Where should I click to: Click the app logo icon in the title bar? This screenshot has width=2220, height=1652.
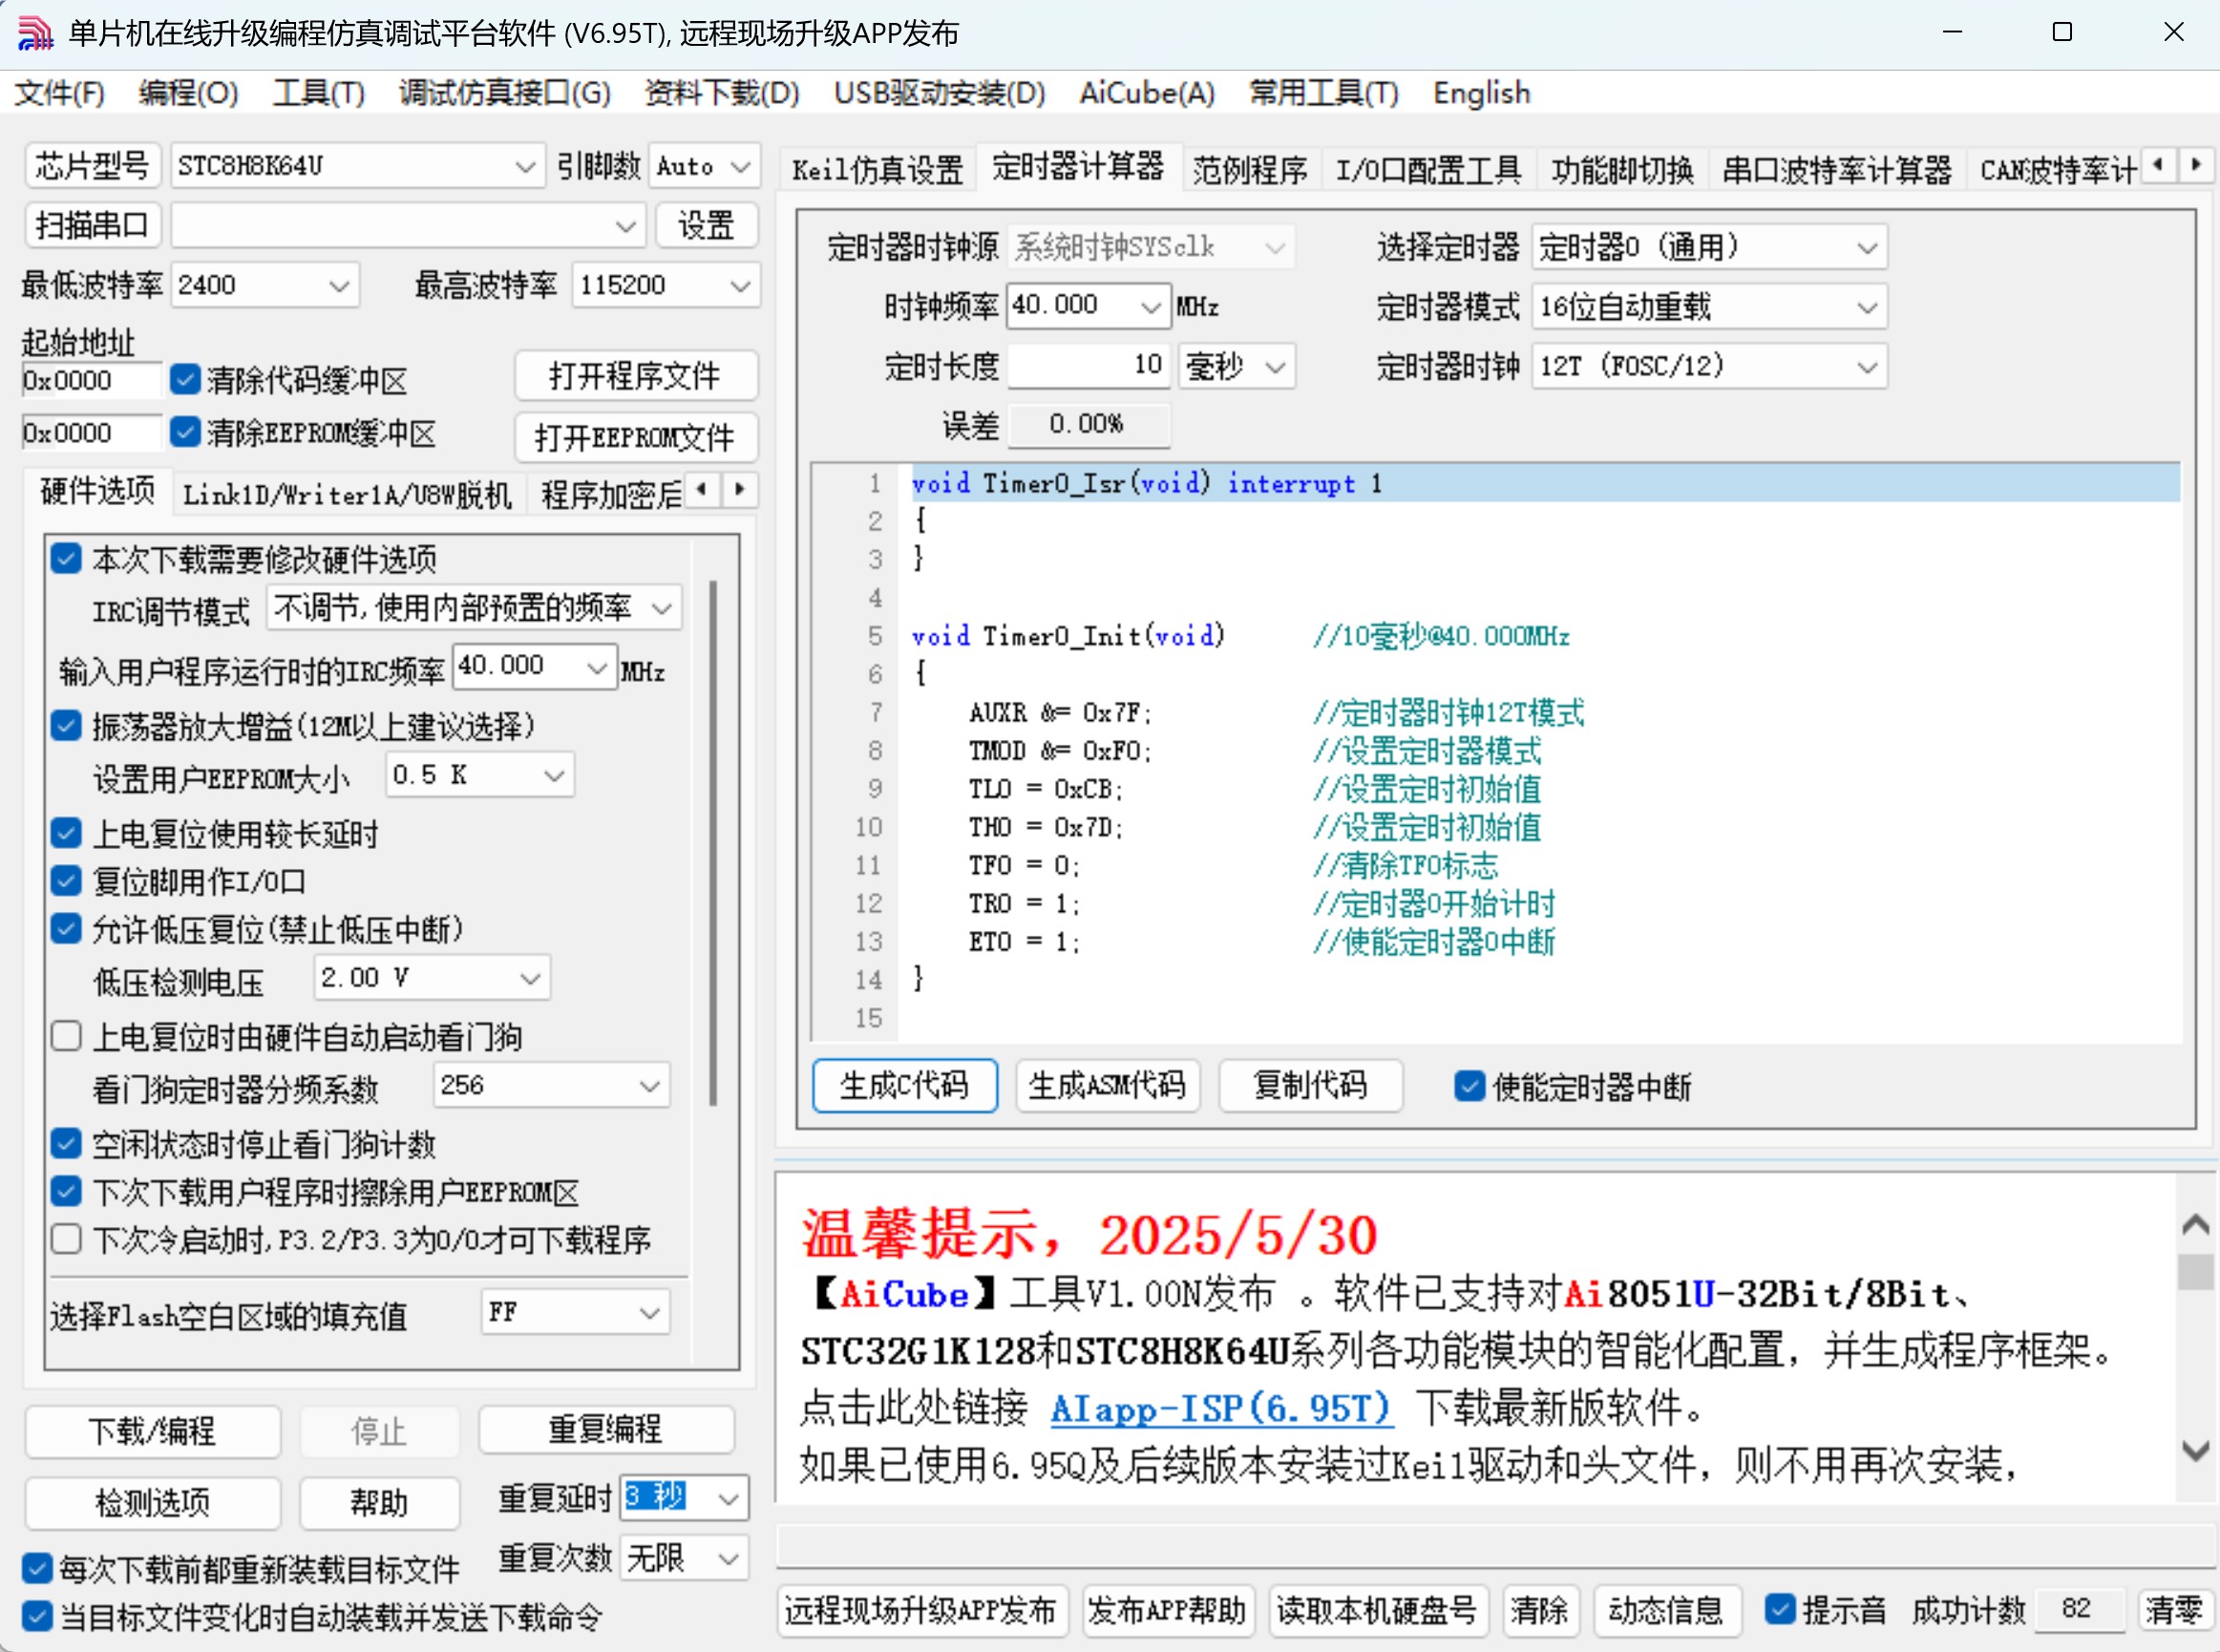(x=35, y=33)
